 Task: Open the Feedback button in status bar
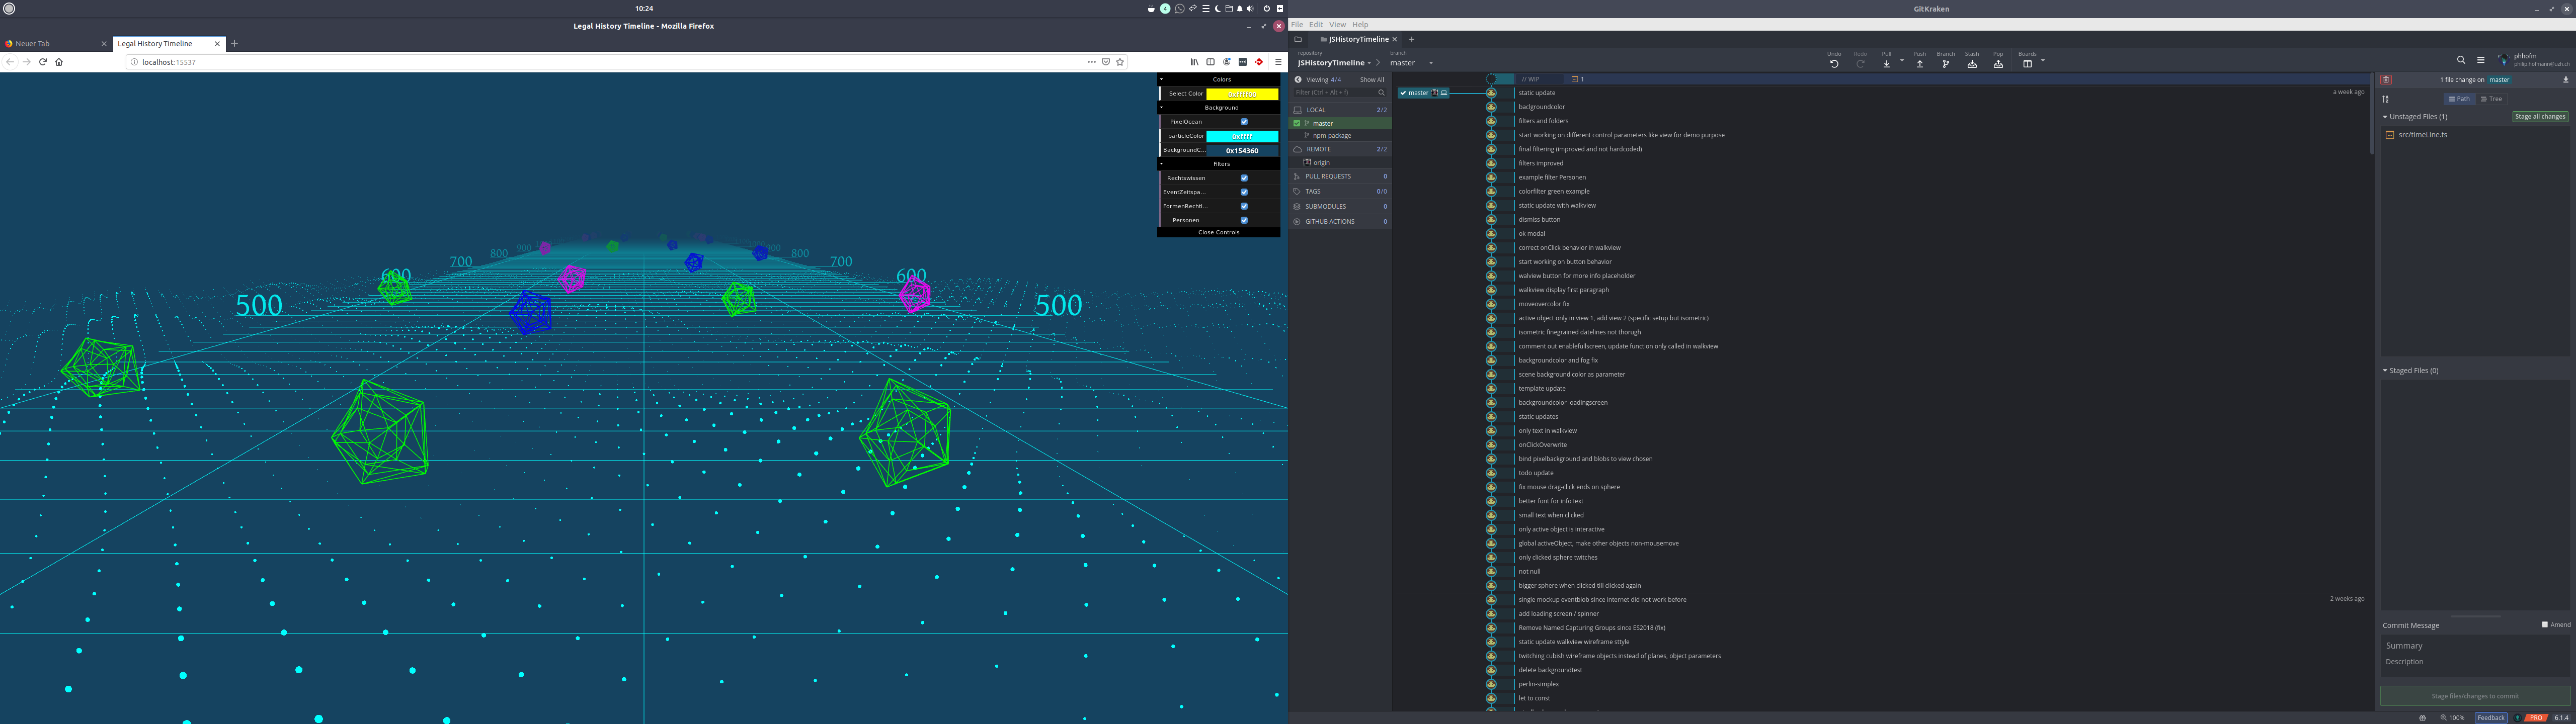(x=2491, y=718)
